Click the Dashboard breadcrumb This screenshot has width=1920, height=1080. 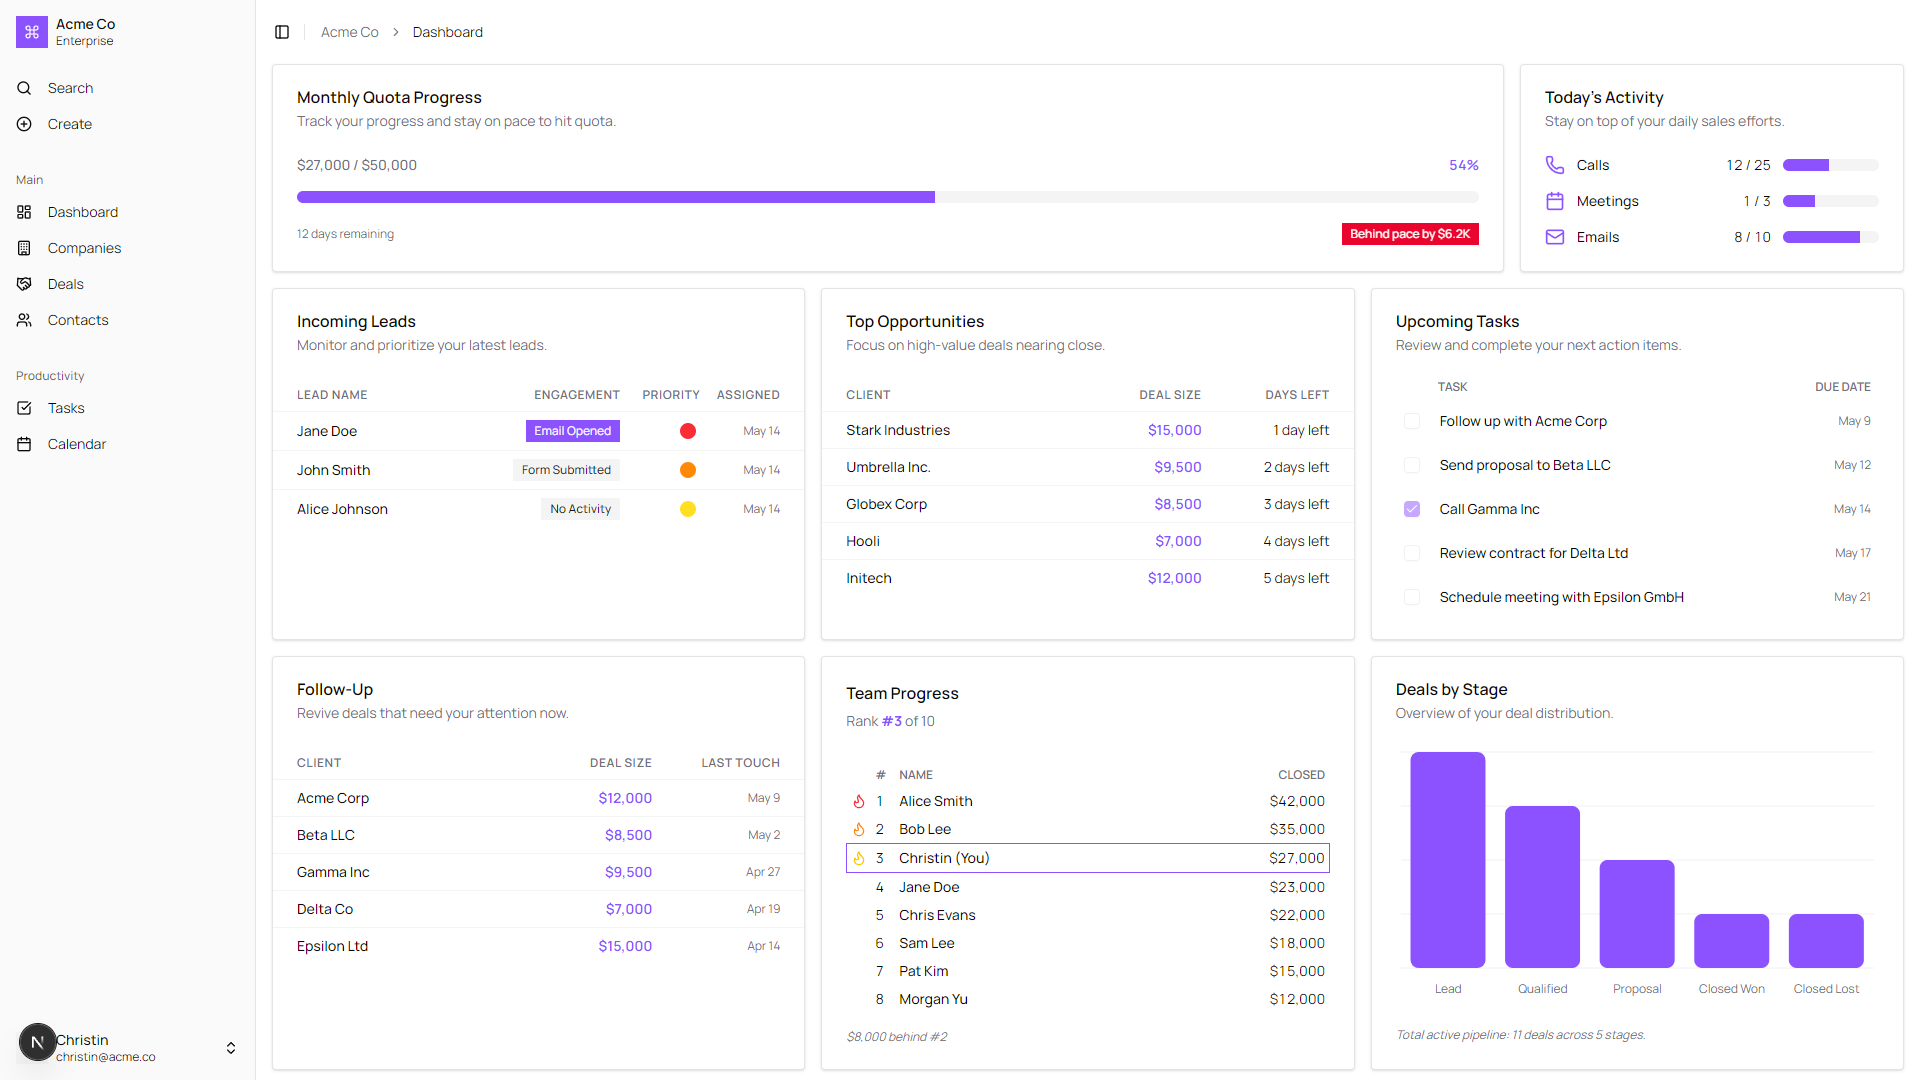coord(447,32)
